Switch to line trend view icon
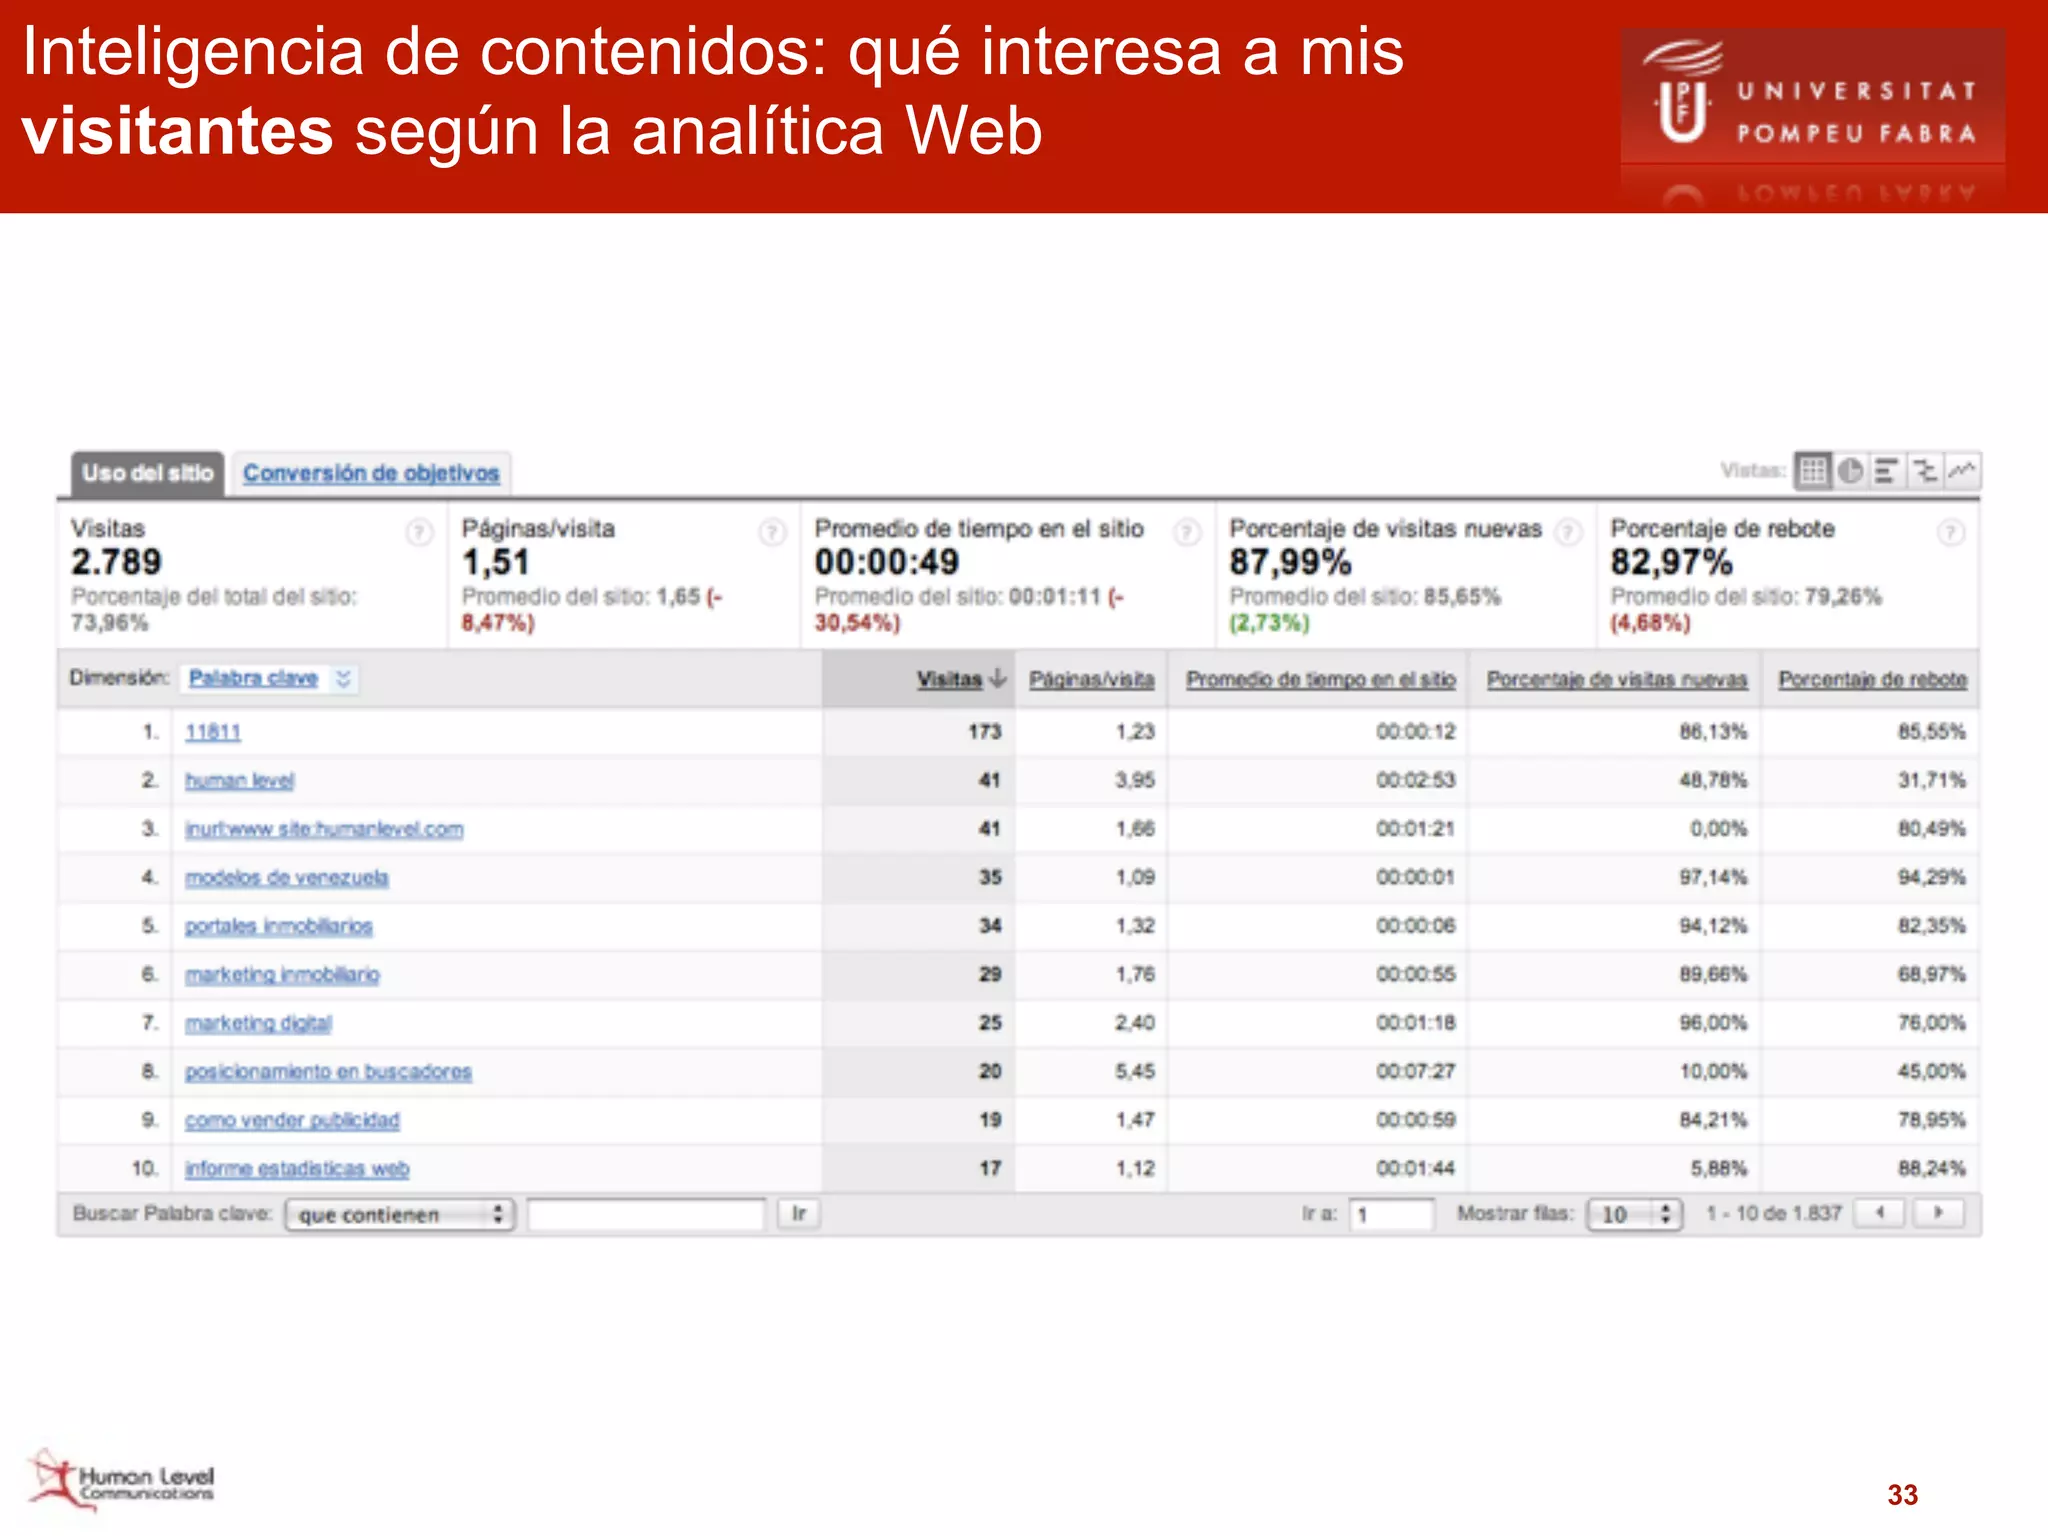 tap(1962, 471)
